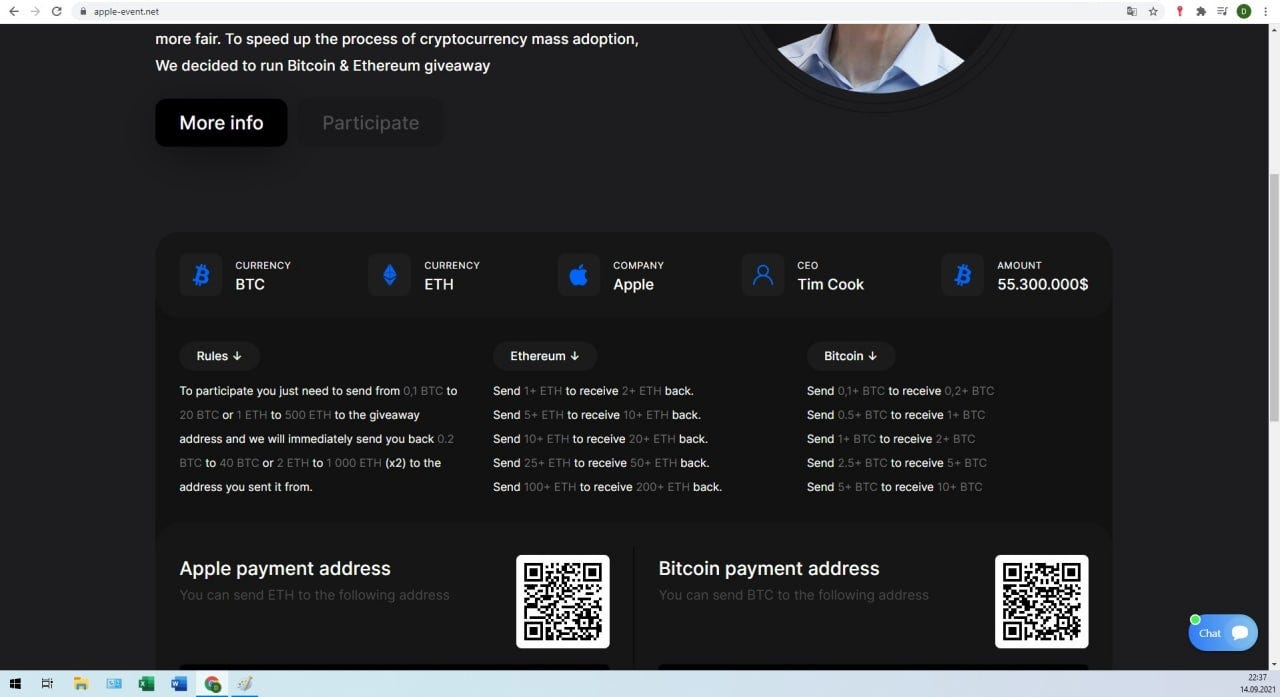Click the Apple logo company icon
Image resolution: width=1280 pixels, height=697 pixels.
(x=579, y=275)
